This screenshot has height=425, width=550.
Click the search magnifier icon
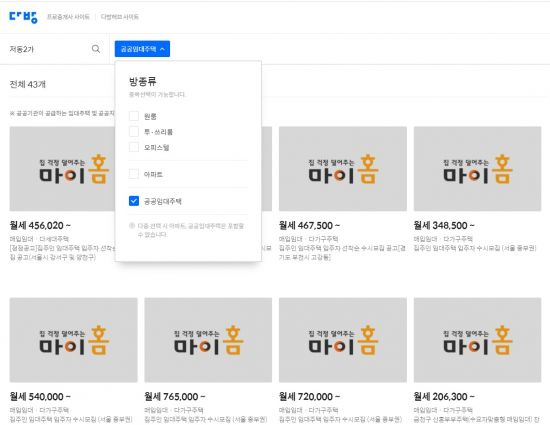click(x=96, y=49)
